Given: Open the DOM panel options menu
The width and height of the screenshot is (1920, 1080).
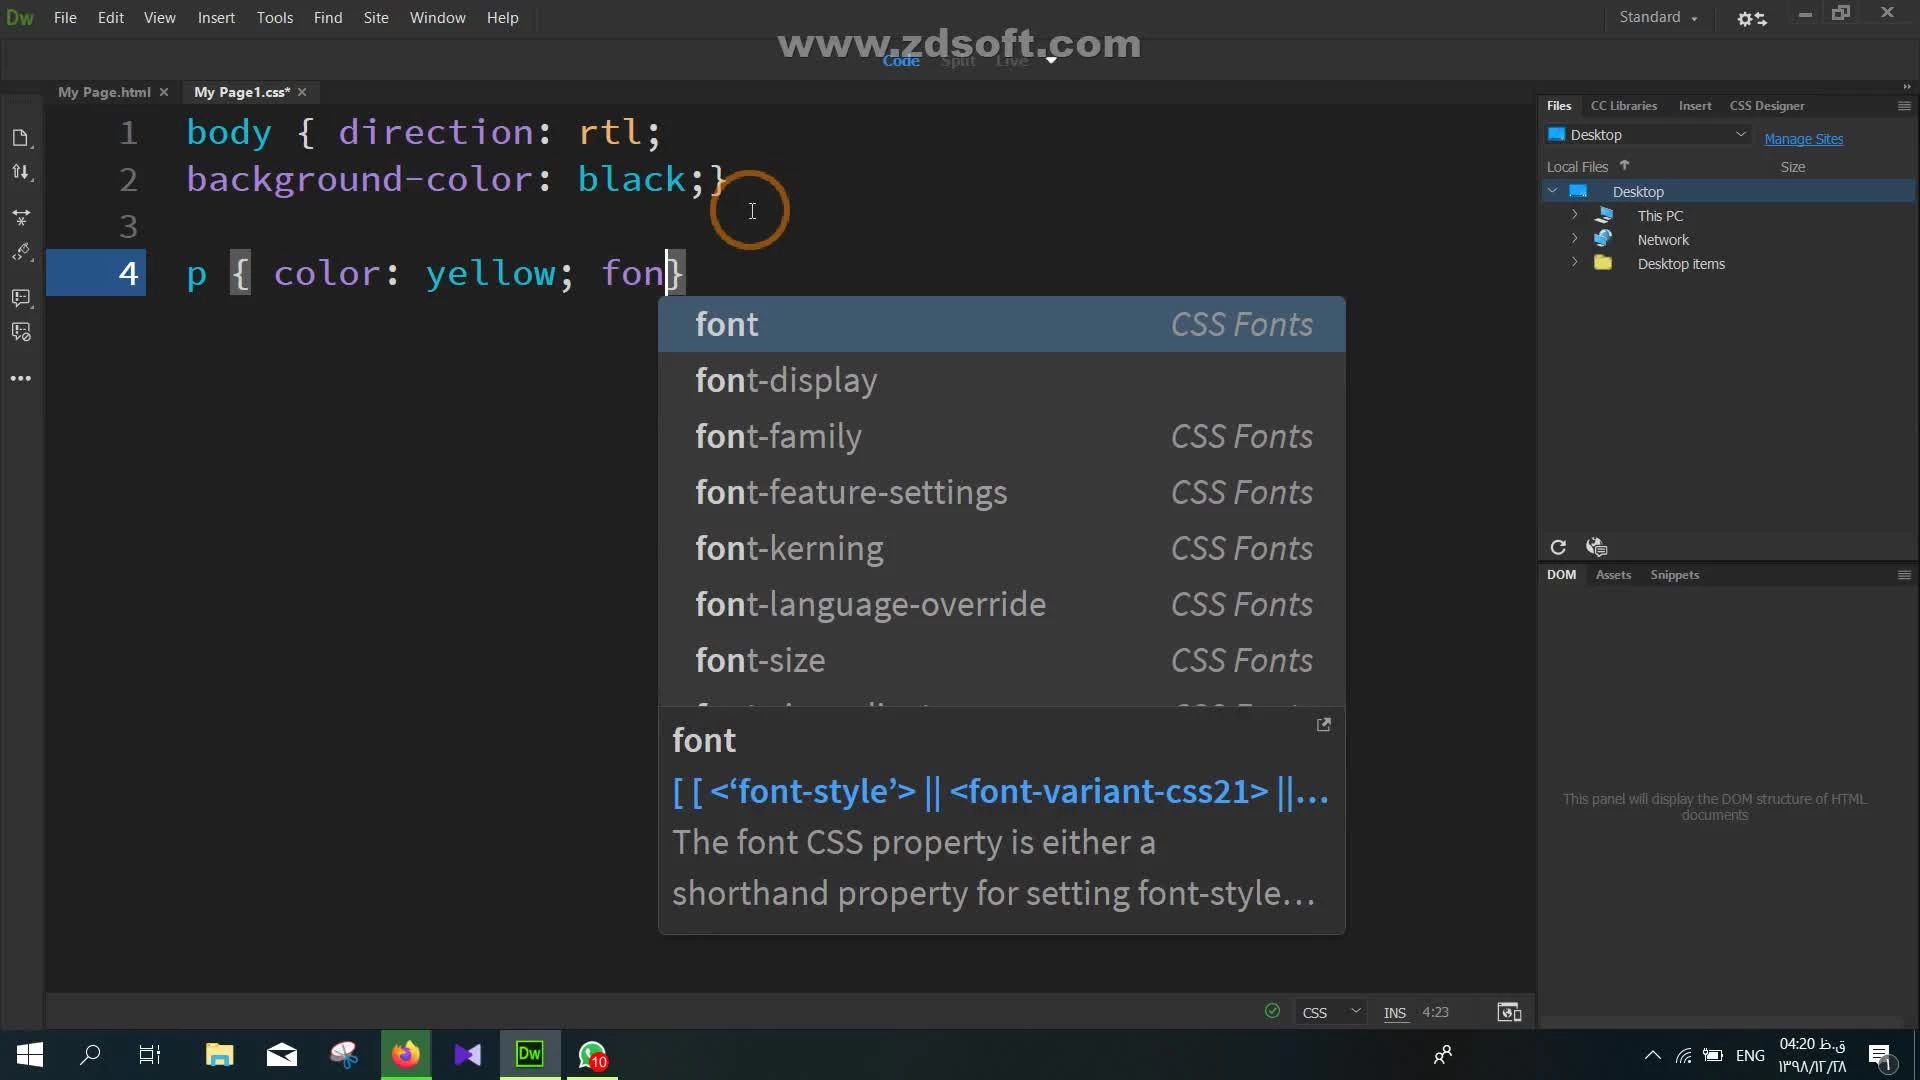Looking at the screenshot, I should click(x=1904, y=575).
